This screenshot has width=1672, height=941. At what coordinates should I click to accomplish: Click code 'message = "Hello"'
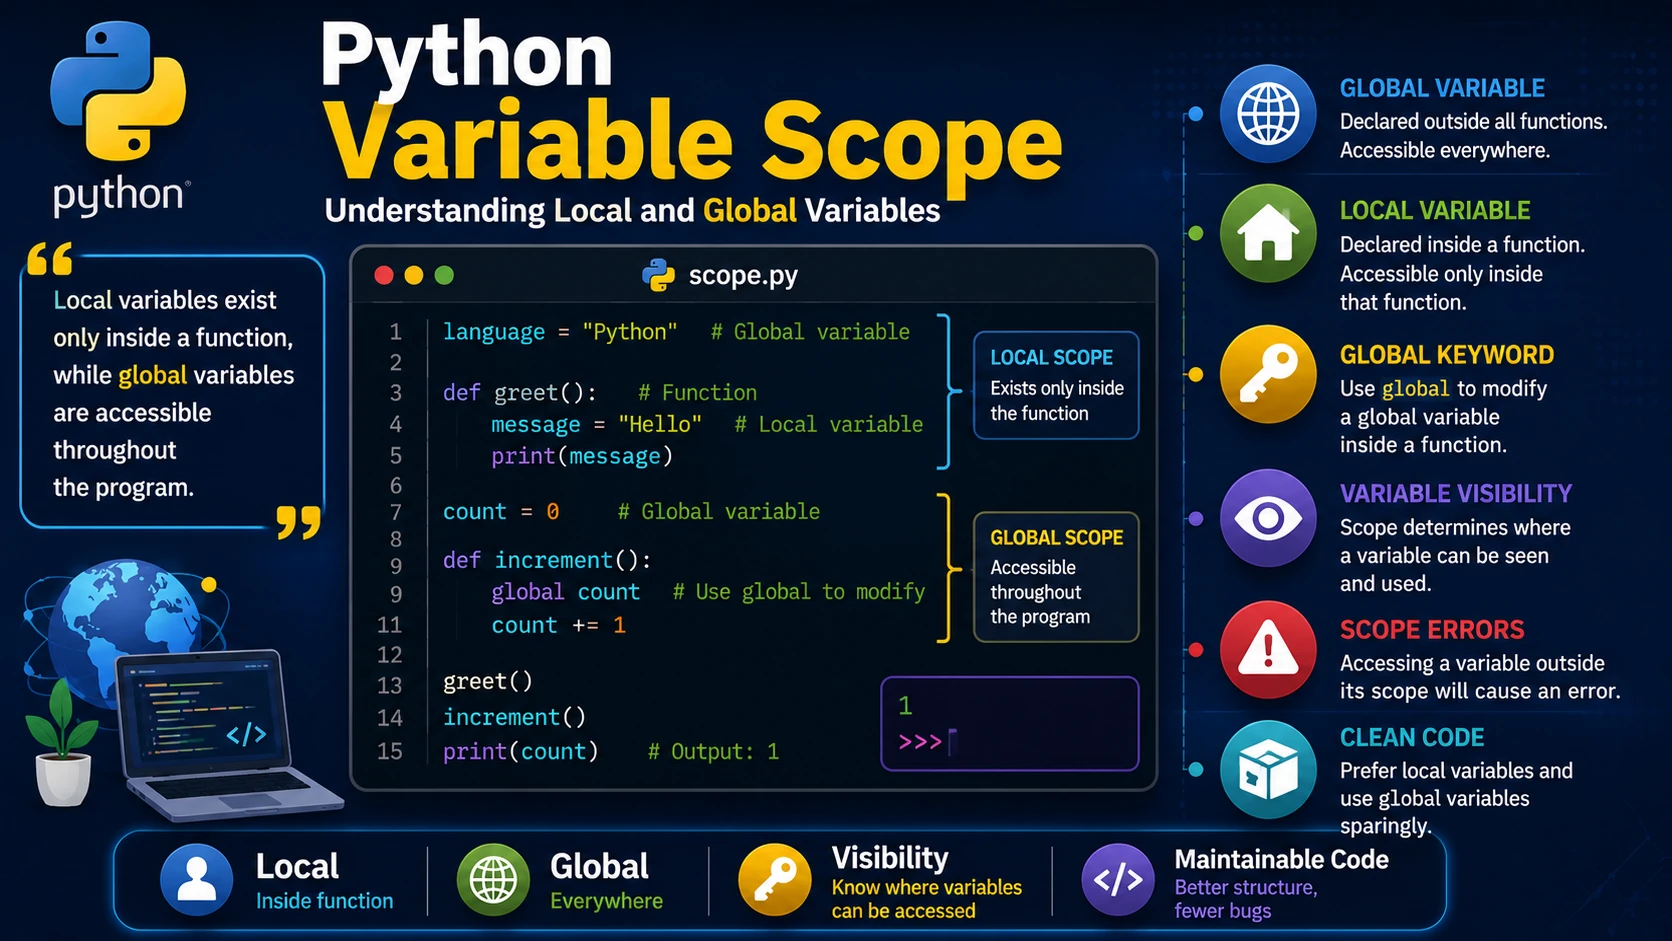[596, 425]
